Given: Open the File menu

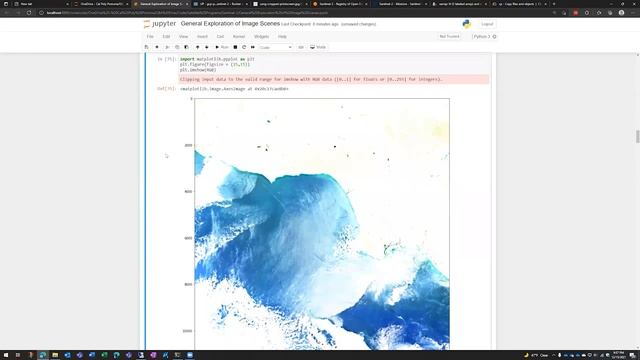Looking at the screenshot, I should point(150,37).
